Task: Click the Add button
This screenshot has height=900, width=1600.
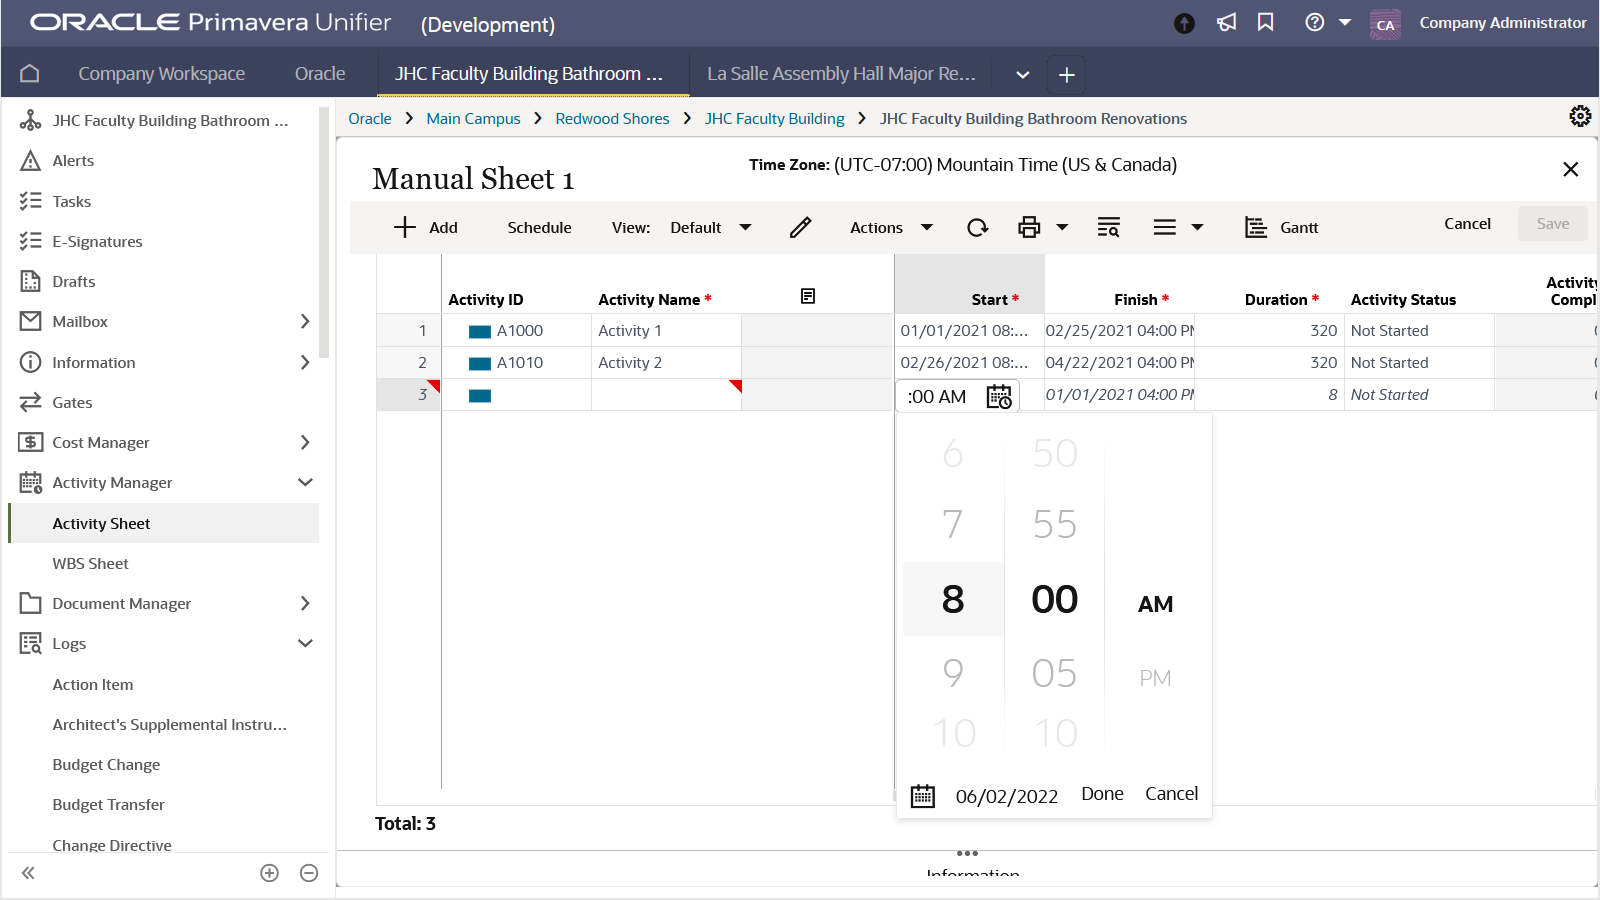Action: pos(425,227)
